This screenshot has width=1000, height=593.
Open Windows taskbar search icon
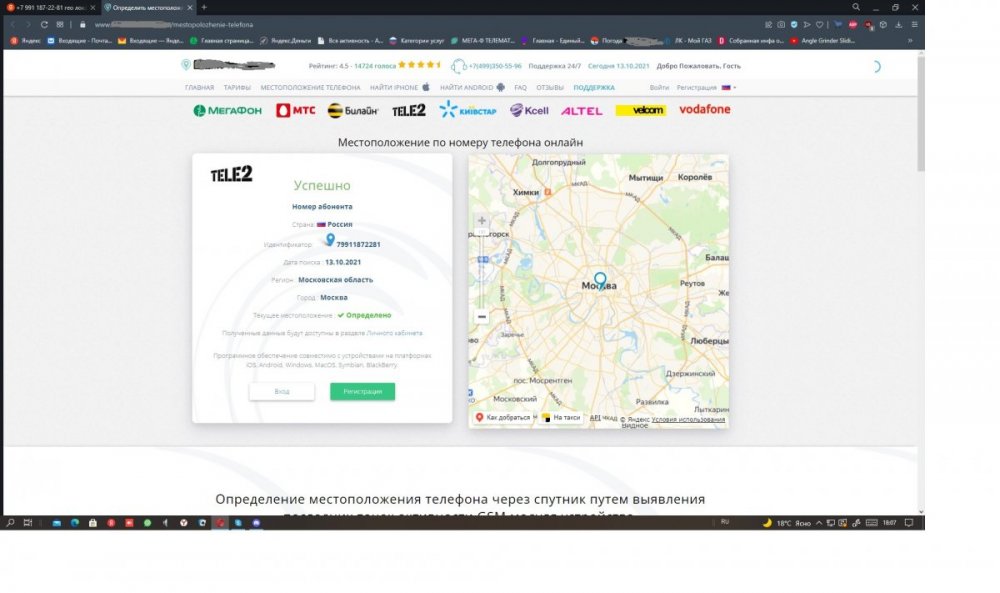pyautogui.click(x=10, y=523)
